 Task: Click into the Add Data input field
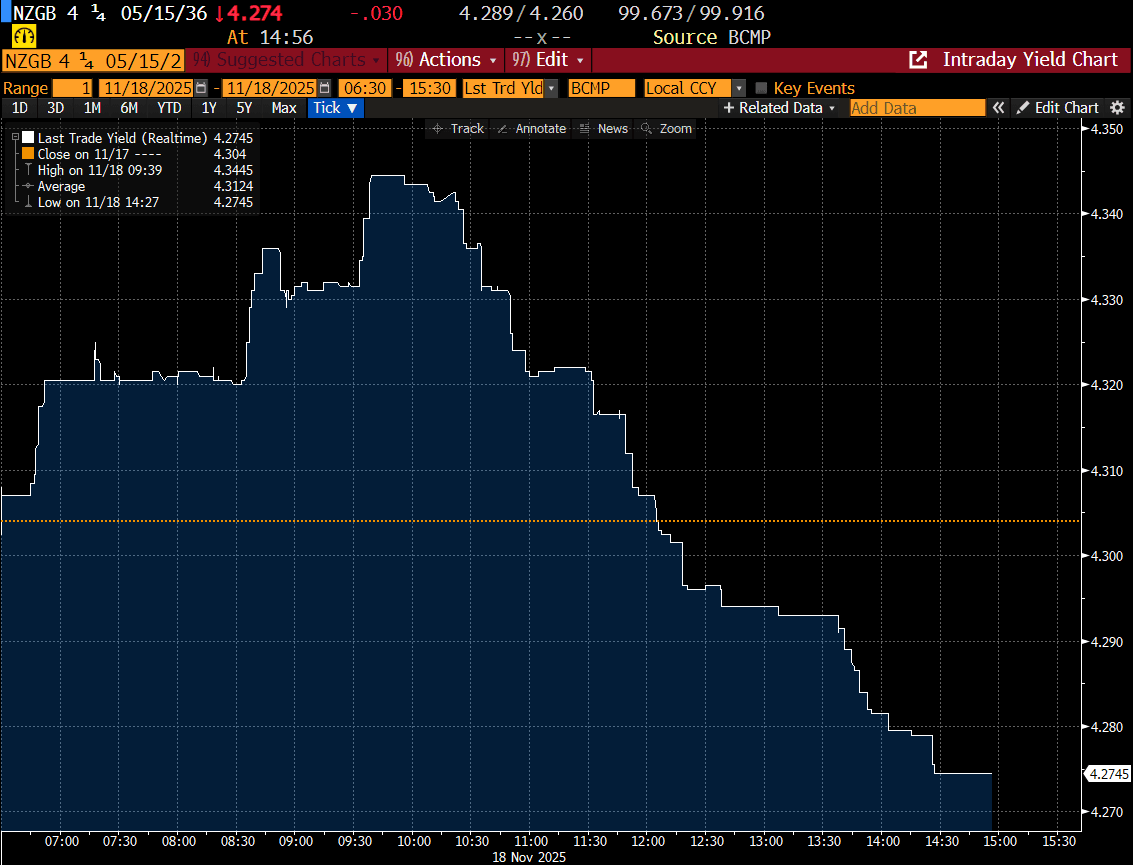(x=916, y=108)
